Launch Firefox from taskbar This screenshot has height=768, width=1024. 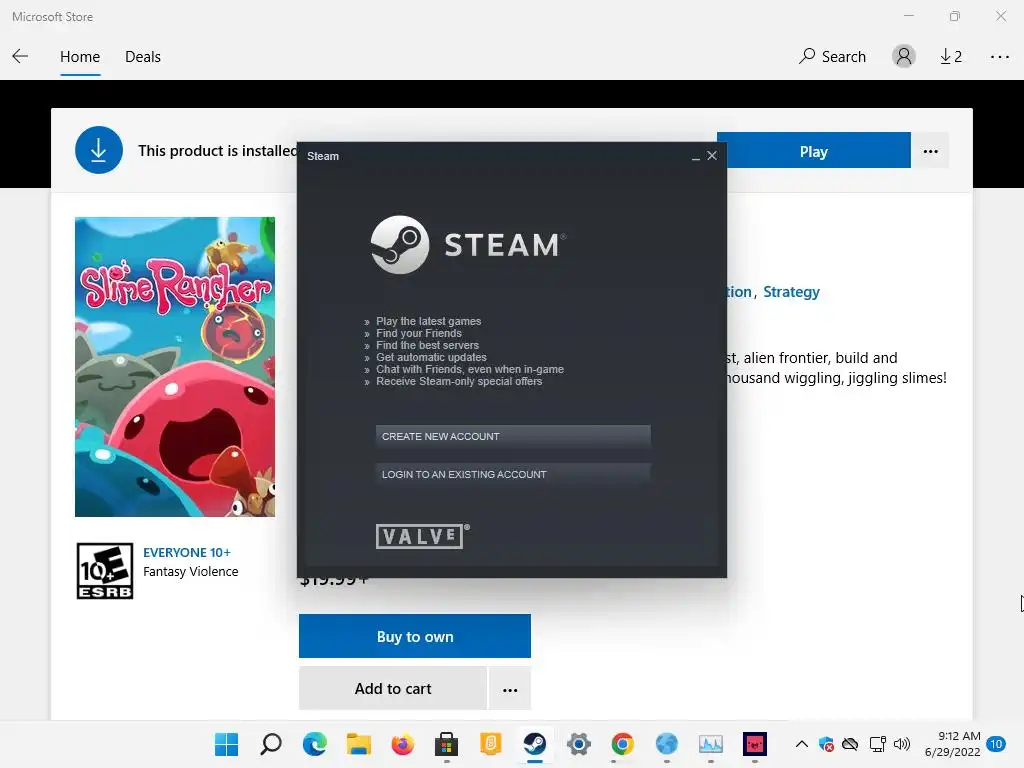pyautogui.click(x=402, y=744)
